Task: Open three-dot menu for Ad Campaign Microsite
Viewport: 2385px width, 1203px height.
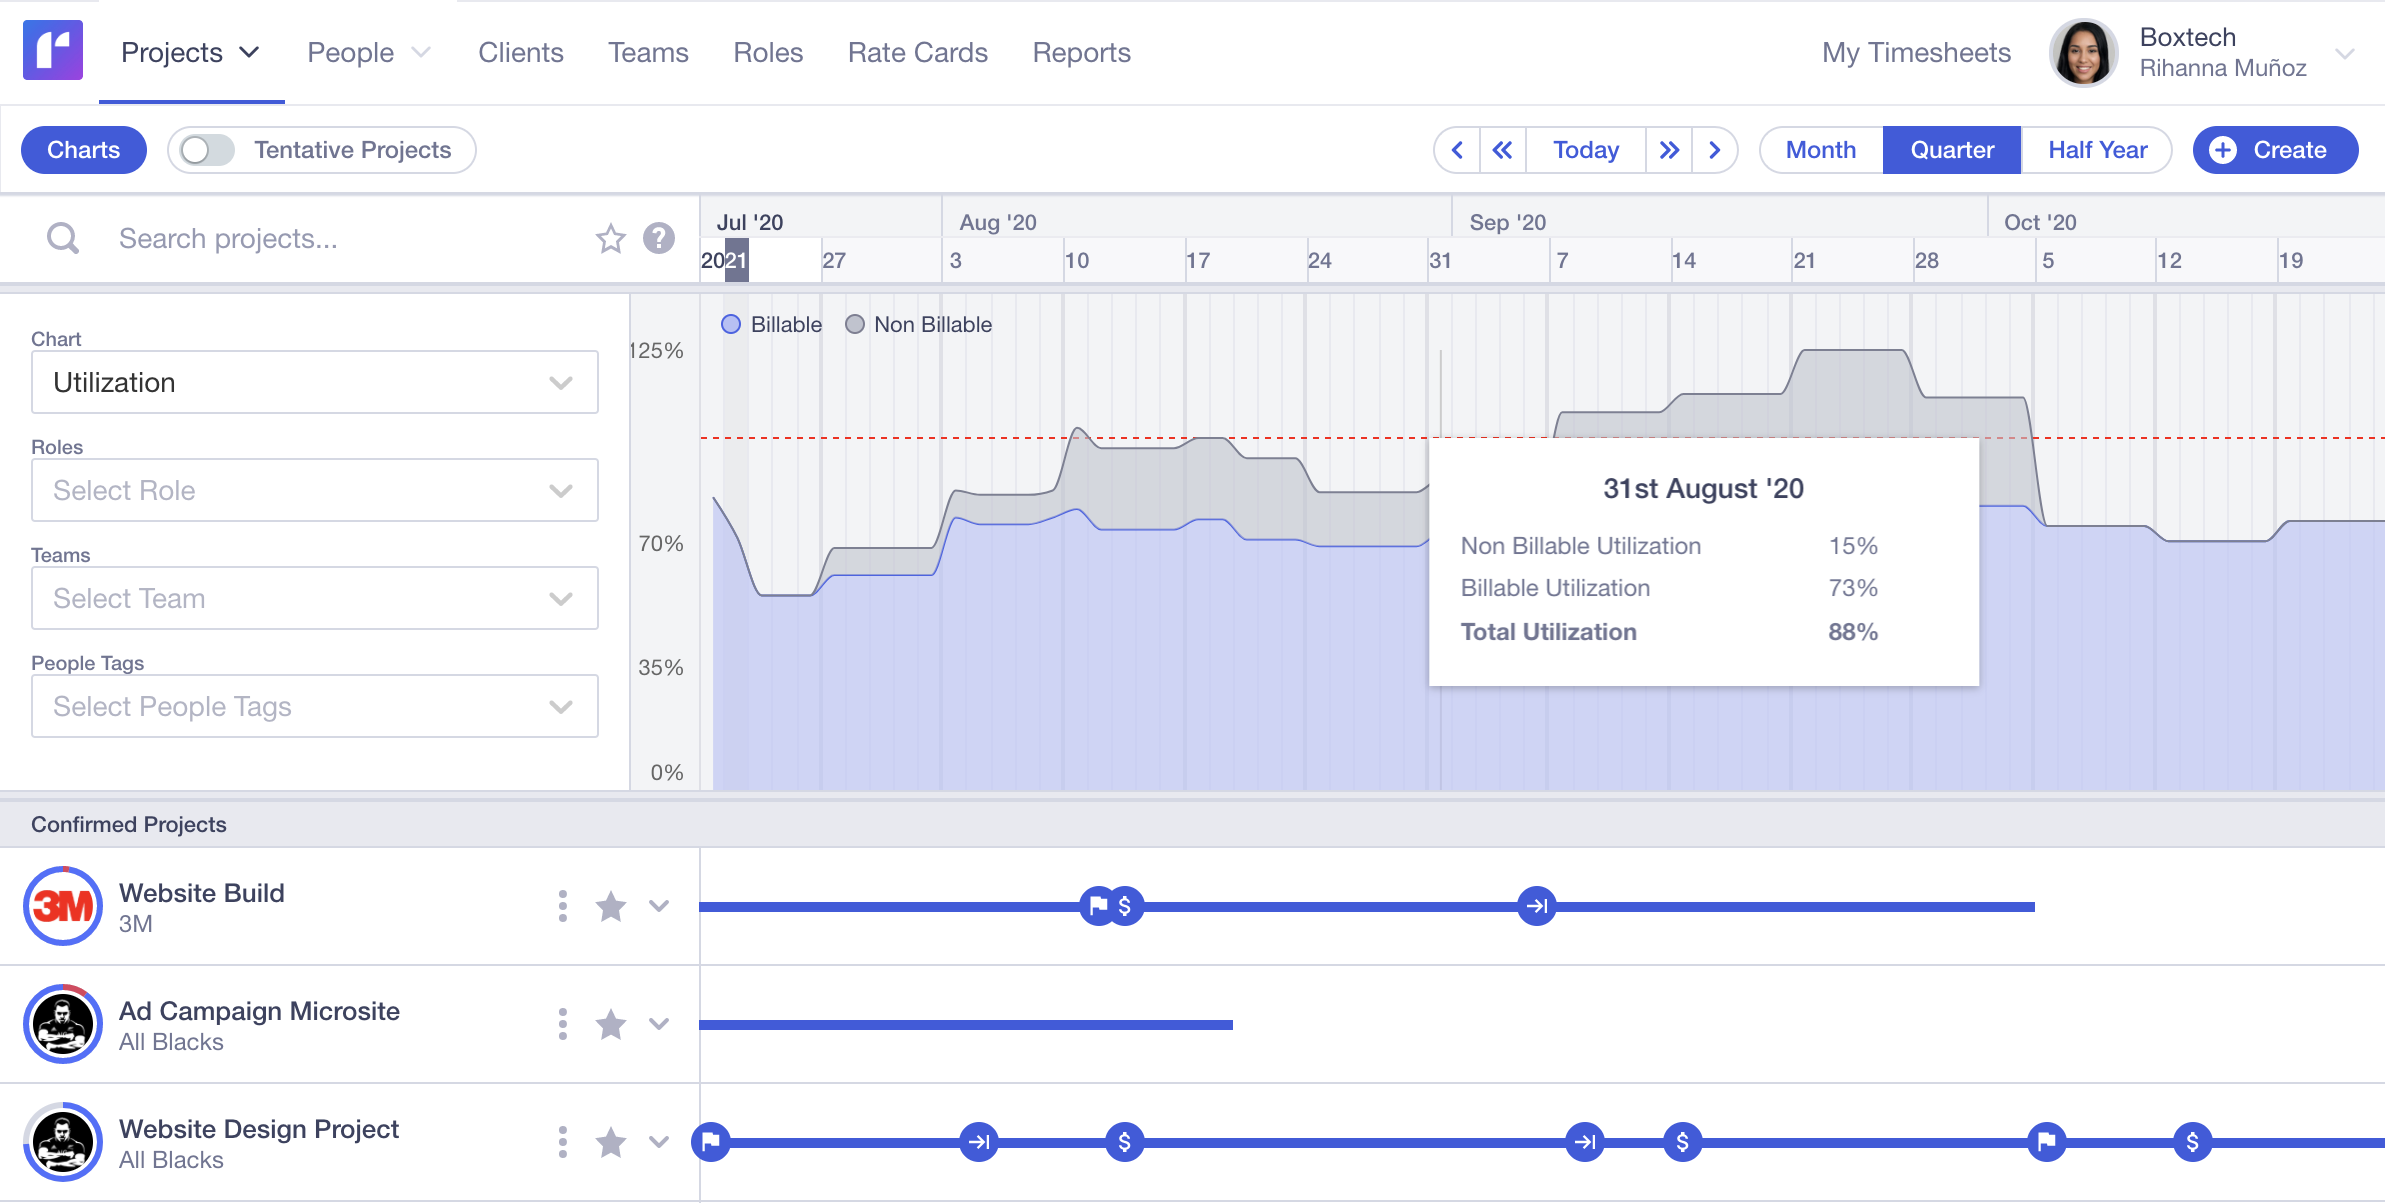Action: 563,1024
